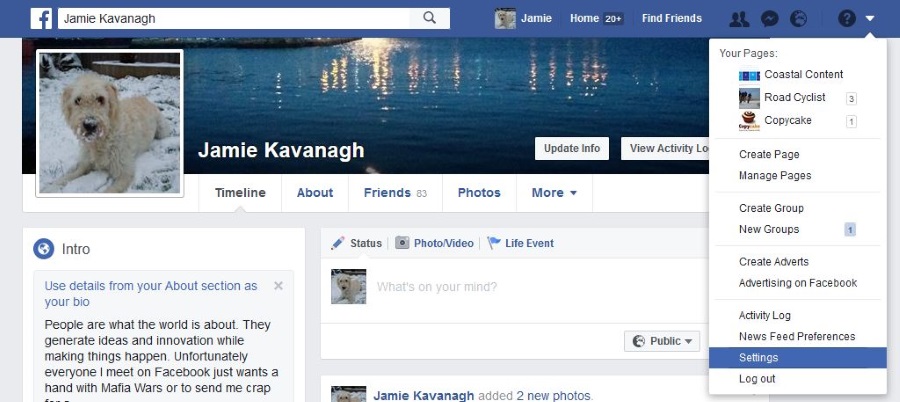Click the Road Cyclist notification count badge
The height and width of the screenshot is (402, 900).
coord(851,99)
